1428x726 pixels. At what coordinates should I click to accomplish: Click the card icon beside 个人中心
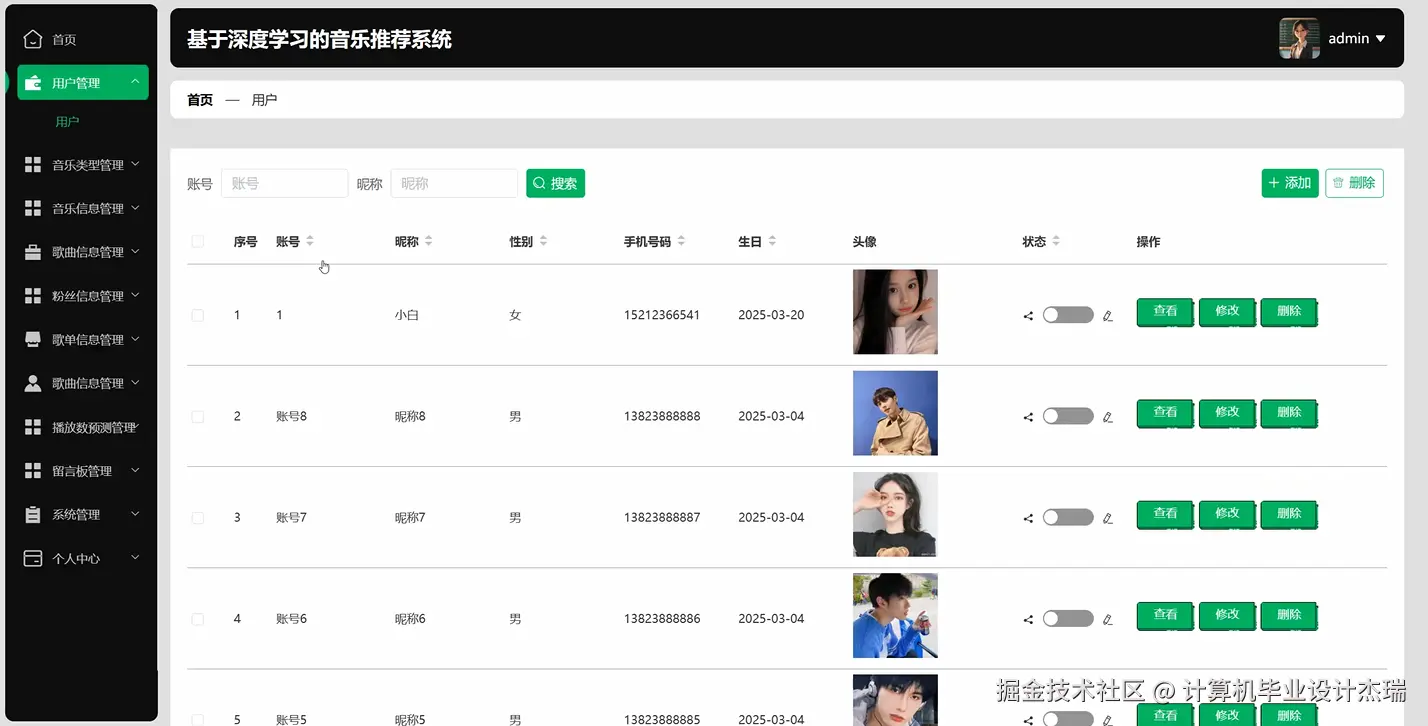[x=33, y=558]
